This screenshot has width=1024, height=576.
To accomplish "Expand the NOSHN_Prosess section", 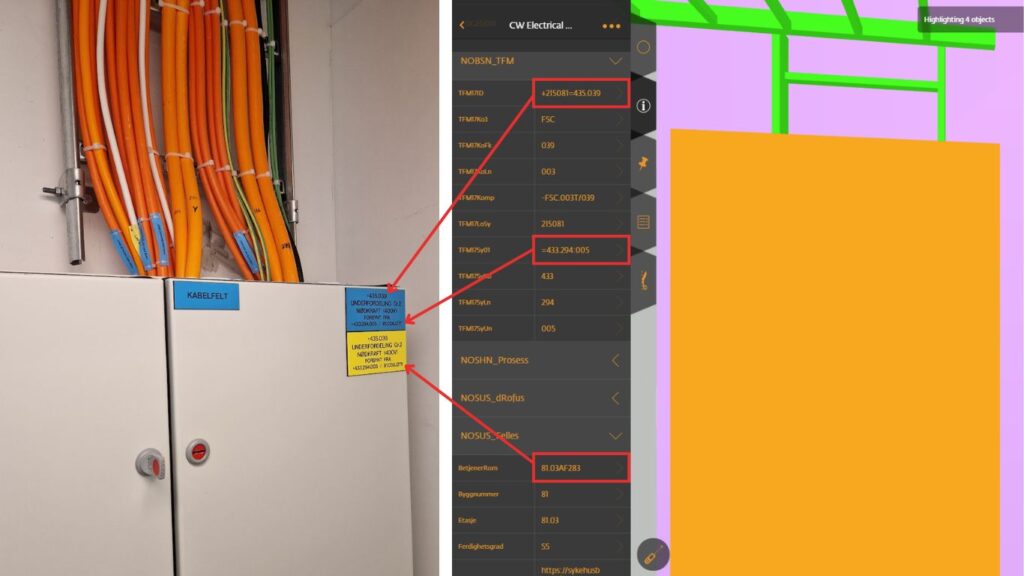I will pyautogui.click(x=616, y=360).
